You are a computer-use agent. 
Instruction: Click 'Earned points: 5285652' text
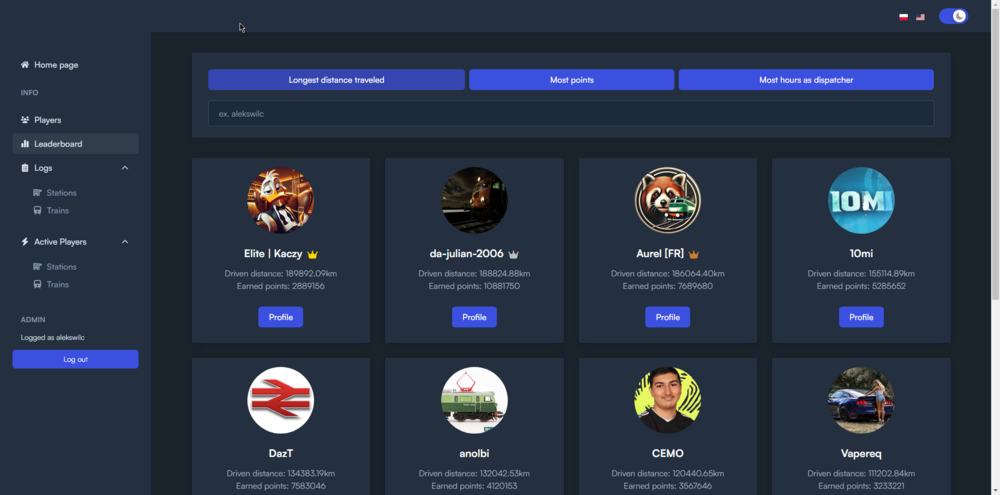tap(862, 286)
